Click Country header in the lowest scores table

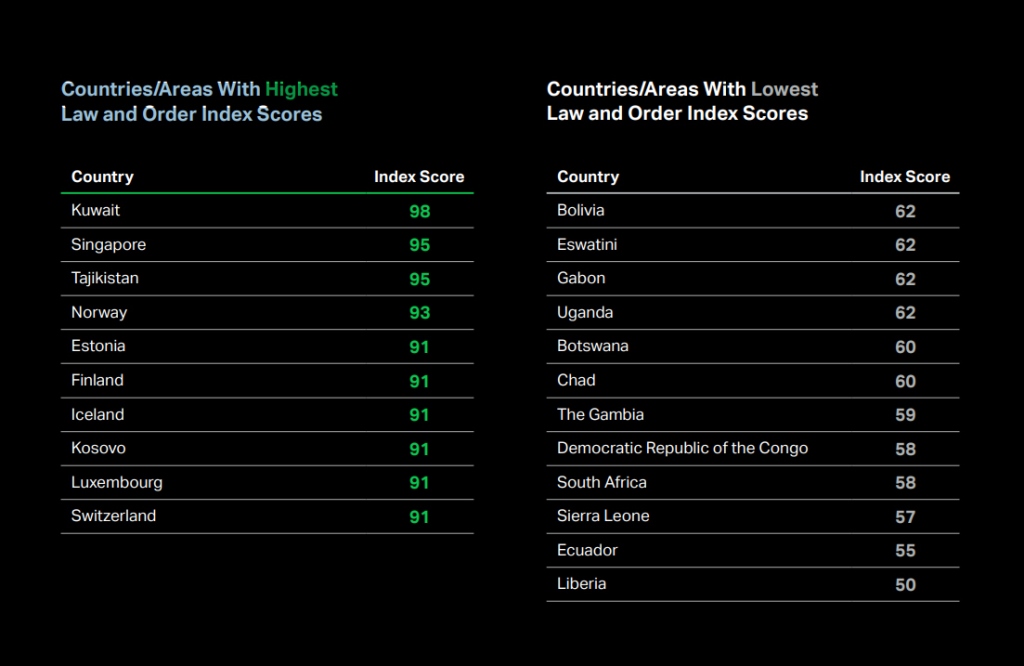588,177
